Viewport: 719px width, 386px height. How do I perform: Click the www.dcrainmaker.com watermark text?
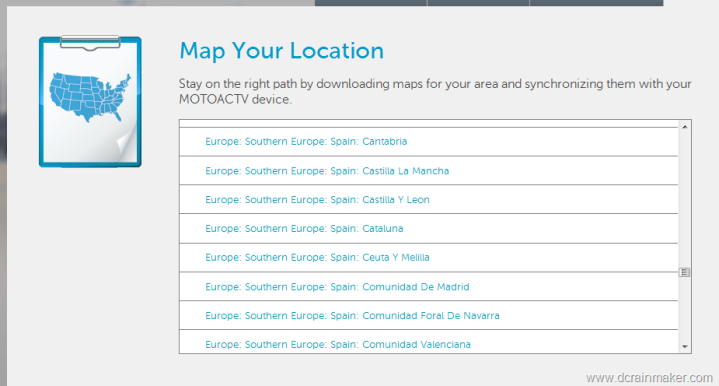[x=649, y=378]
